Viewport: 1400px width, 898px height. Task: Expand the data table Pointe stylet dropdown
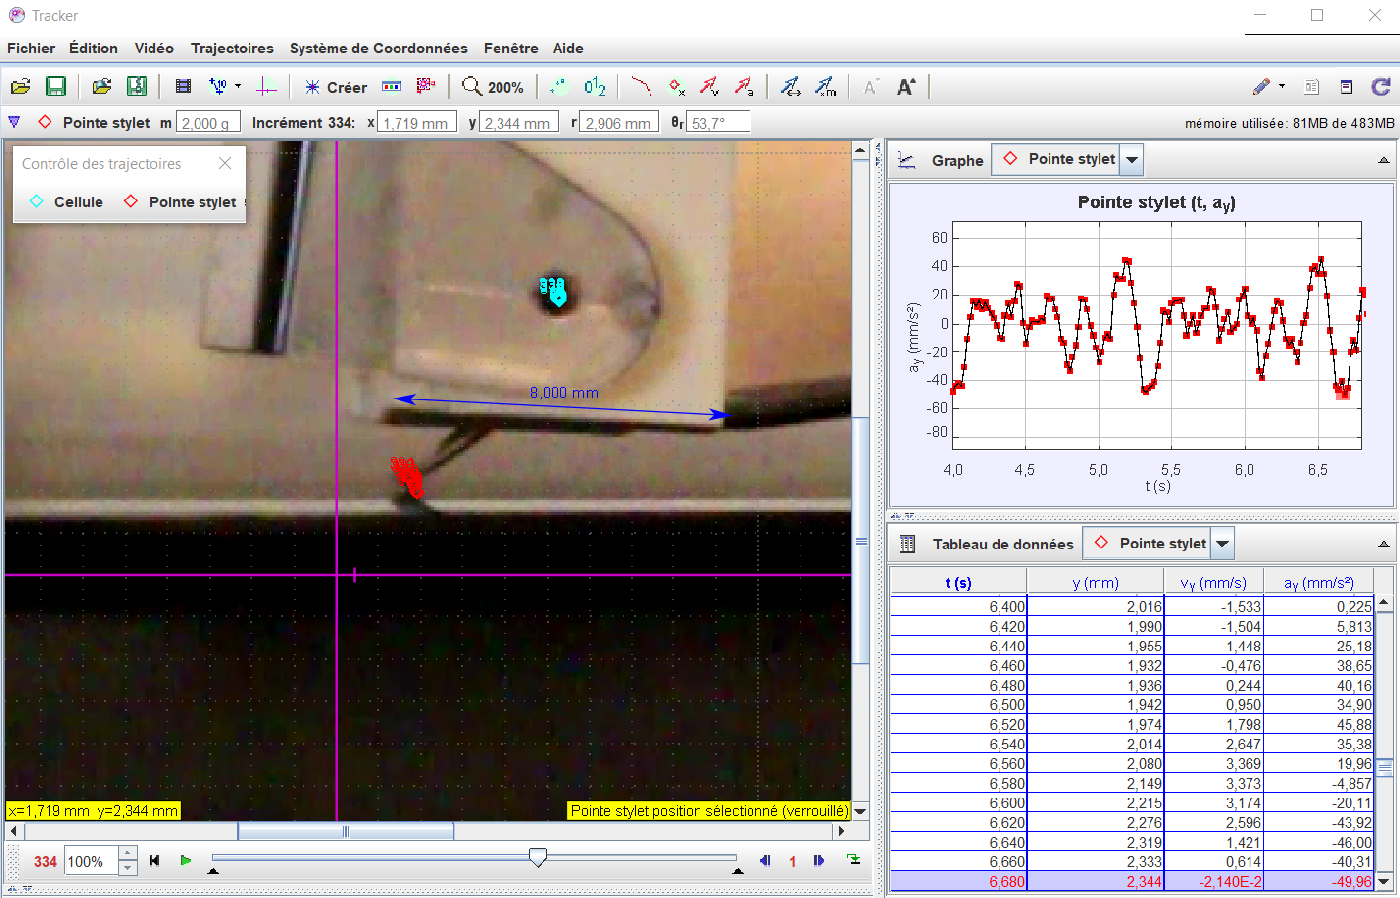click(1222, 544)
